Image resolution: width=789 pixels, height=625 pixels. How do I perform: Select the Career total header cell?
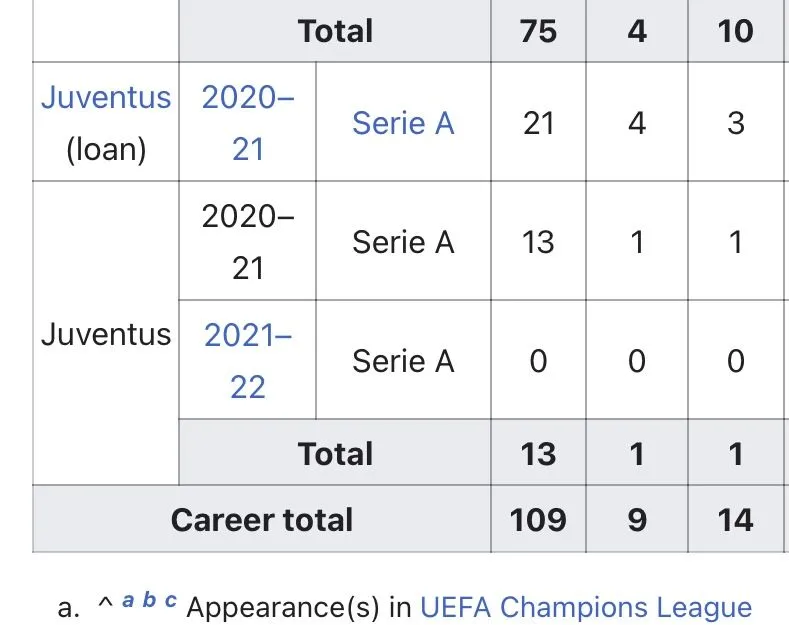(x=262, y=520)
